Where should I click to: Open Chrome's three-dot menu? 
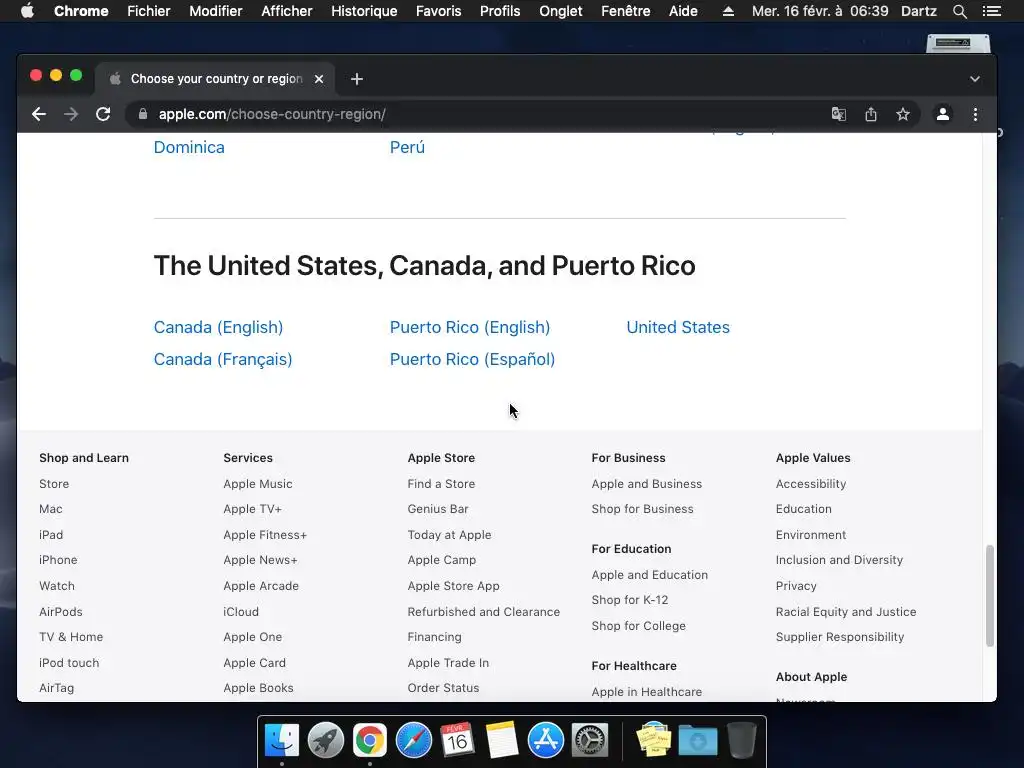click(x=975, y=114)
